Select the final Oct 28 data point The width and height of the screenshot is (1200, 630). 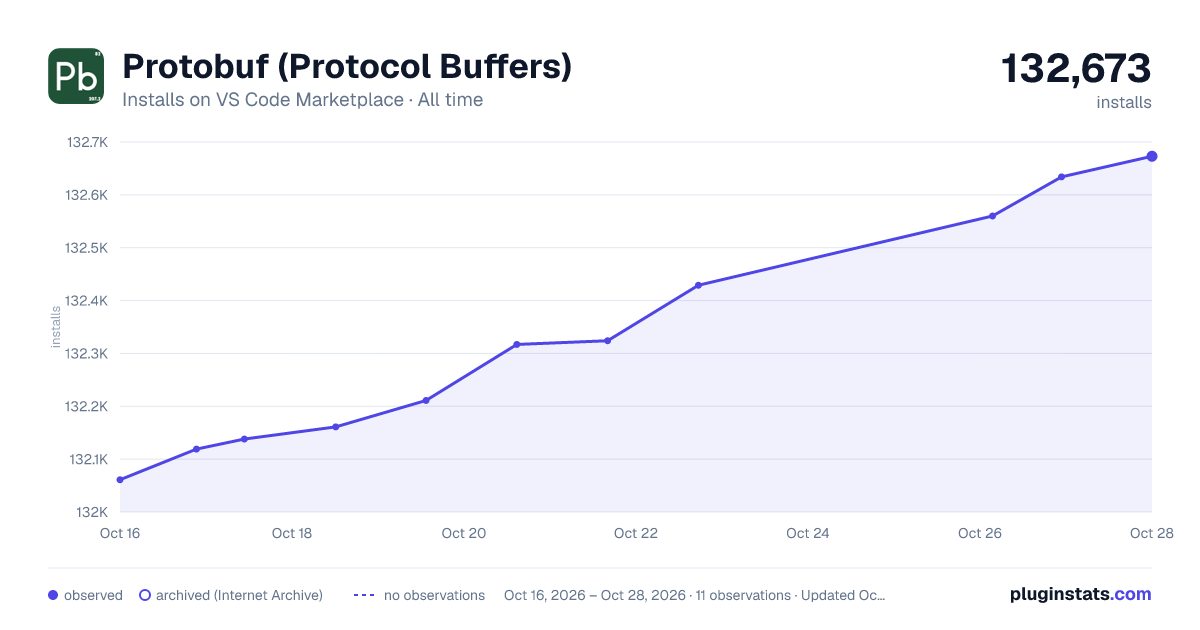(1152, 156)
